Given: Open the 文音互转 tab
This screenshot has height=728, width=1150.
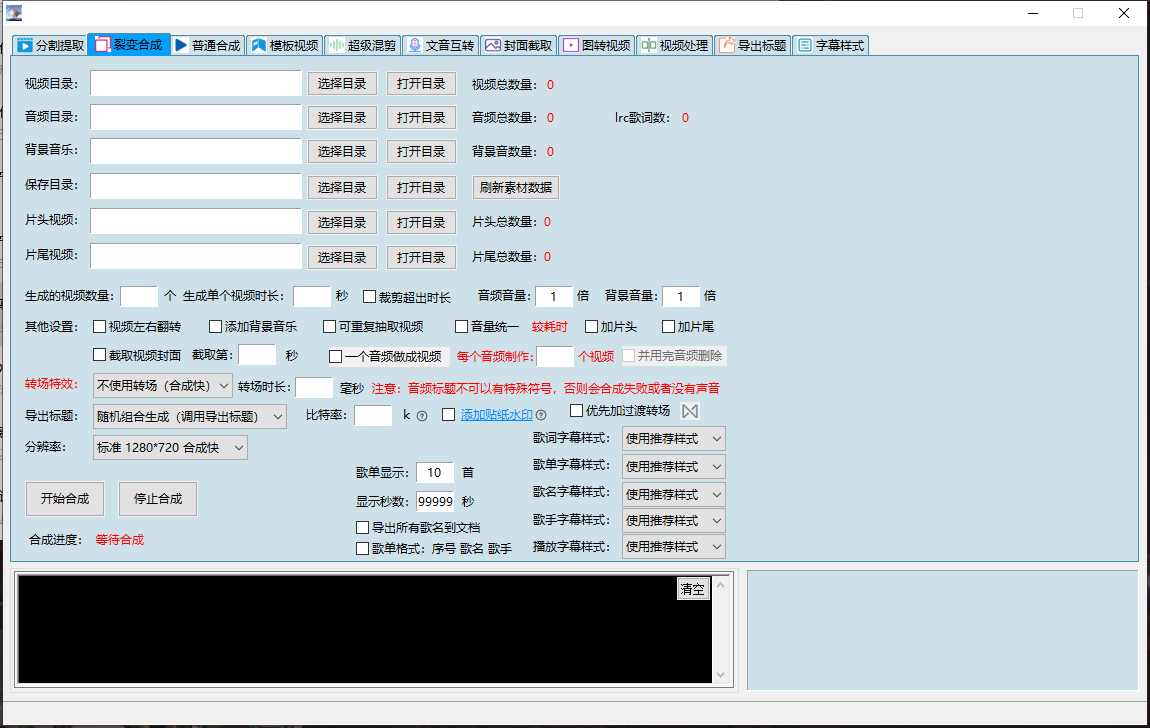Looking at the screenshot, I should click(441, 45).
